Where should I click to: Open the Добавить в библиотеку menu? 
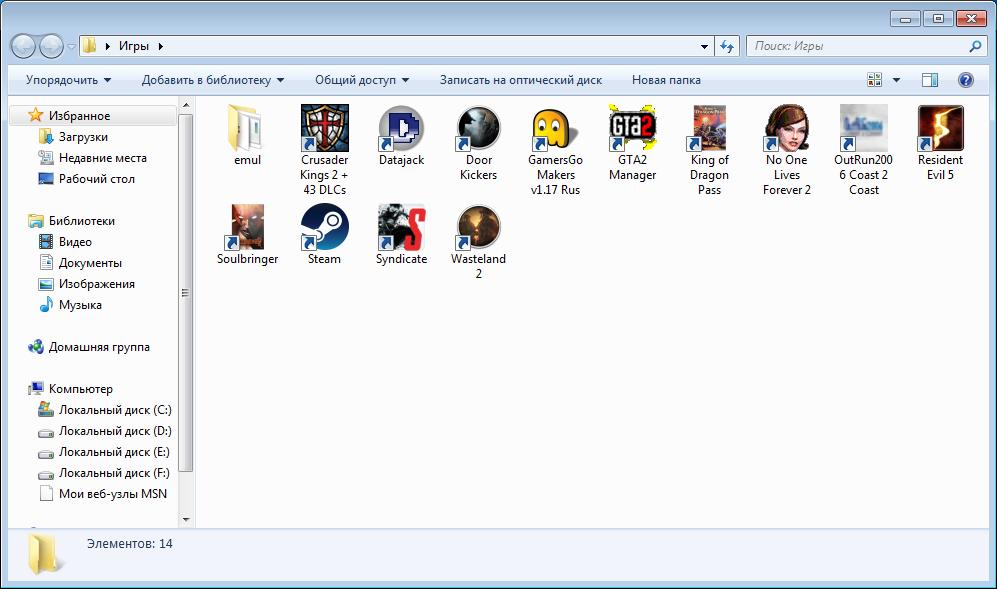[213, 80]
